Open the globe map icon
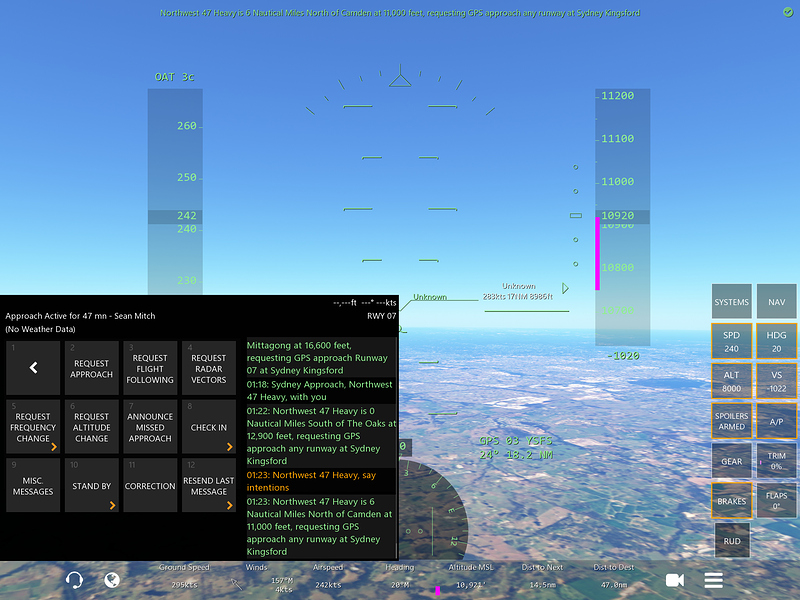 tap(112, 580)
